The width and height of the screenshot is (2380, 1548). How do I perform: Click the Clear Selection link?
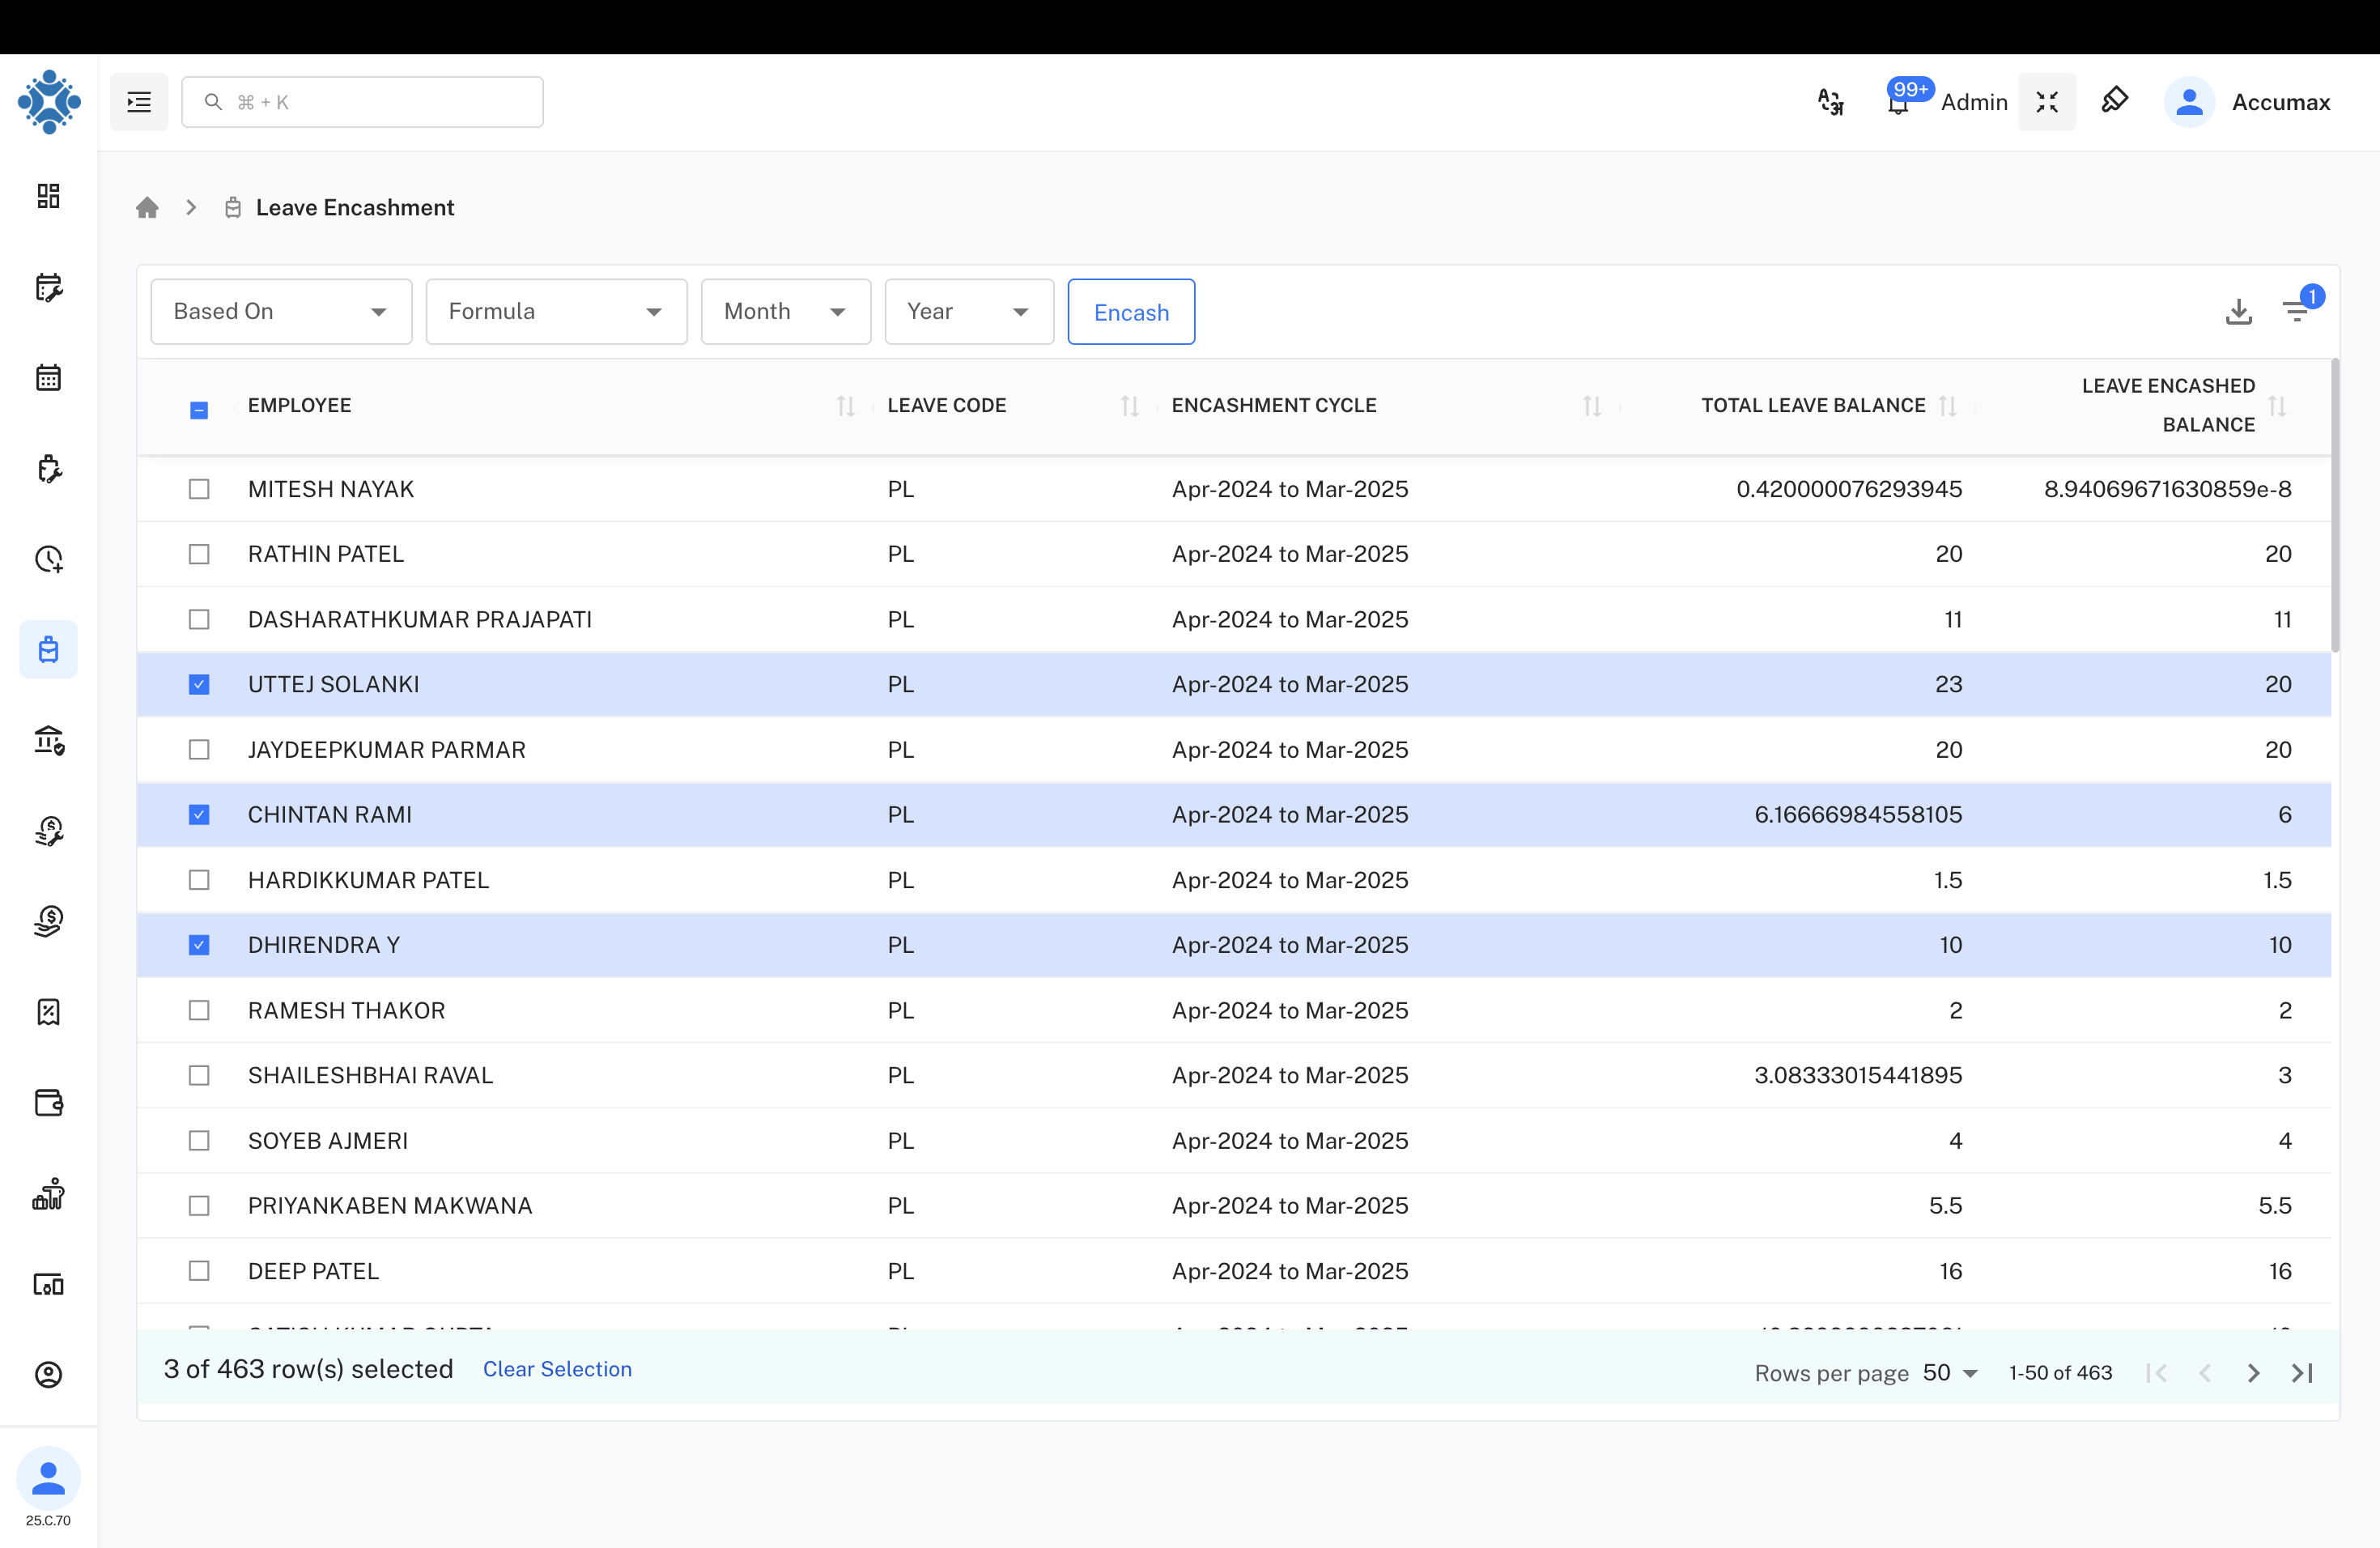[x=557, y=1369]
